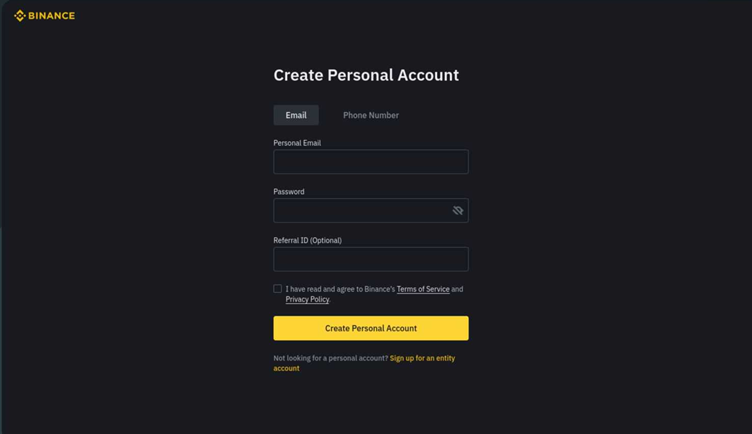This screenshot has height=434, width=752.
Task: Switch to the Phone Number tab
Action: 371,115
